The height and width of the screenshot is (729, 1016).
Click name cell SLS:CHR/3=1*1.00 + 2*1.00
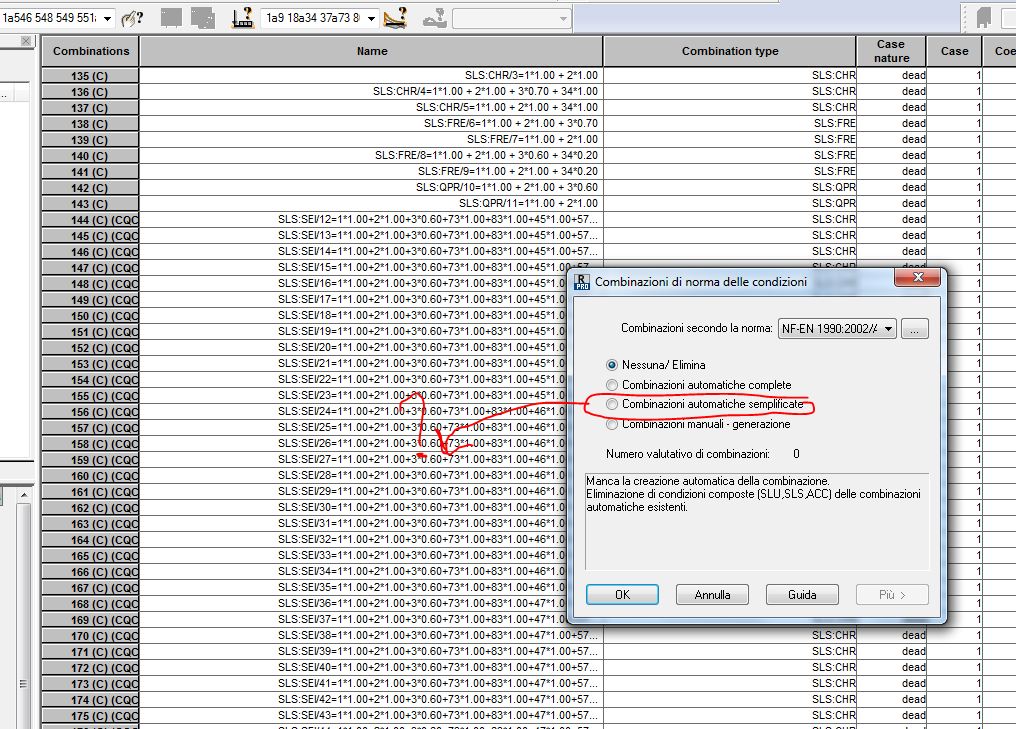371,75
